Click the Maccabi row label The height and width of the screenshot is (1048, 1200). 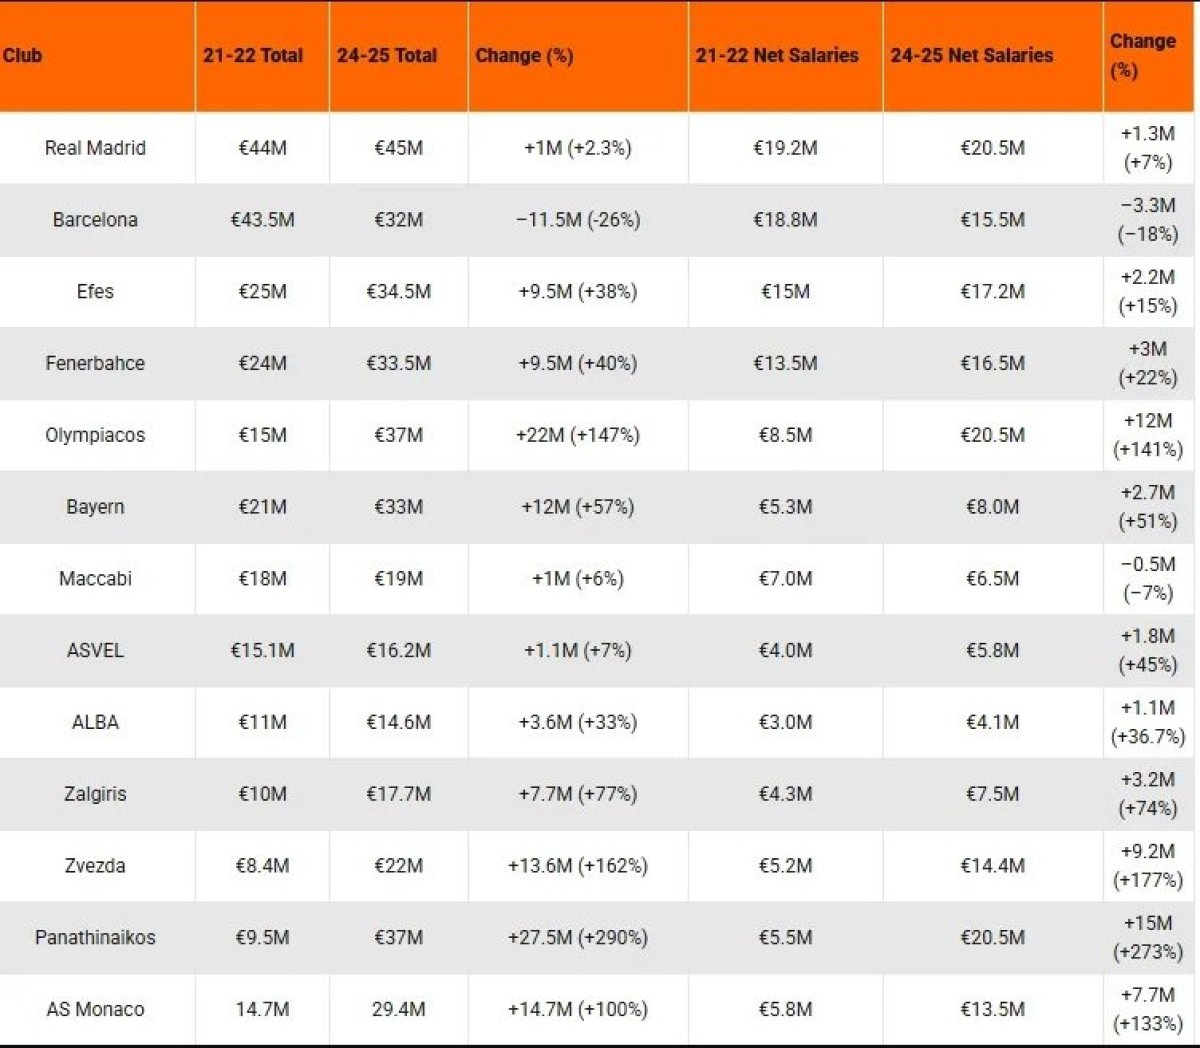(x=95, y=579)
